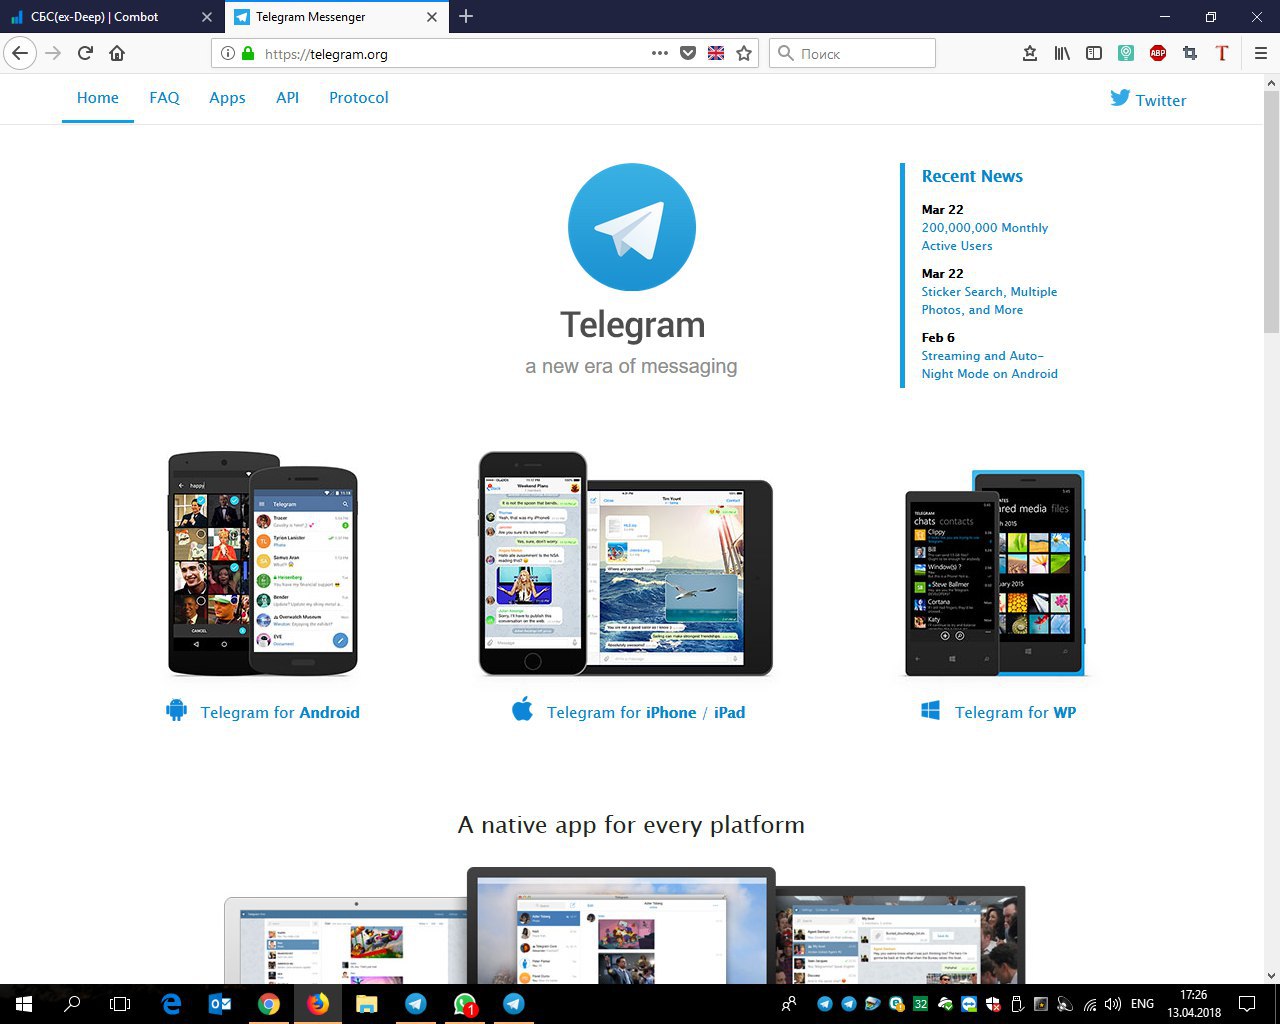Image resolution: width=1280 pixels, height=1024 pixels.
Task: Open the Adblock Plus extension
Action: click(x=1158, y=53)
